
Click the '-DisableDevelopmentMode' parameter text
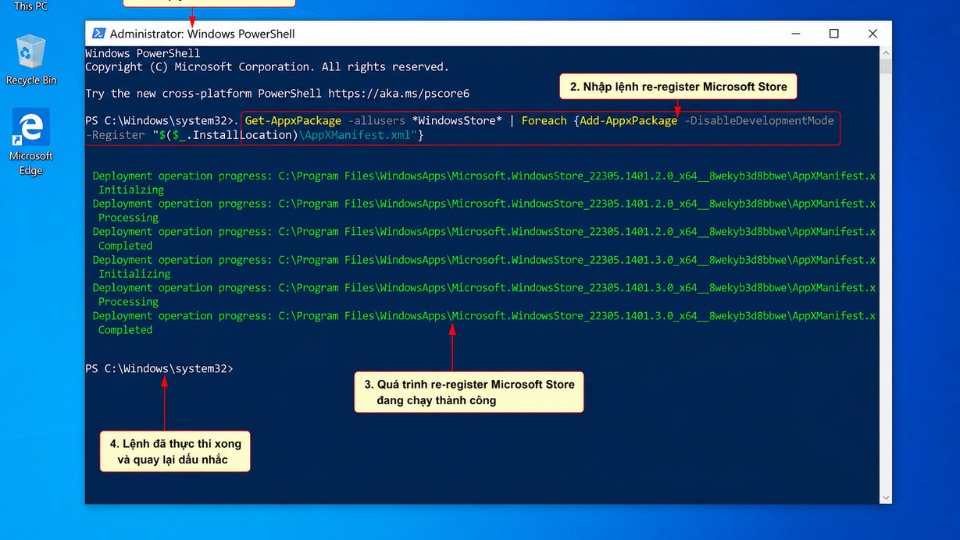coord(759,121)
